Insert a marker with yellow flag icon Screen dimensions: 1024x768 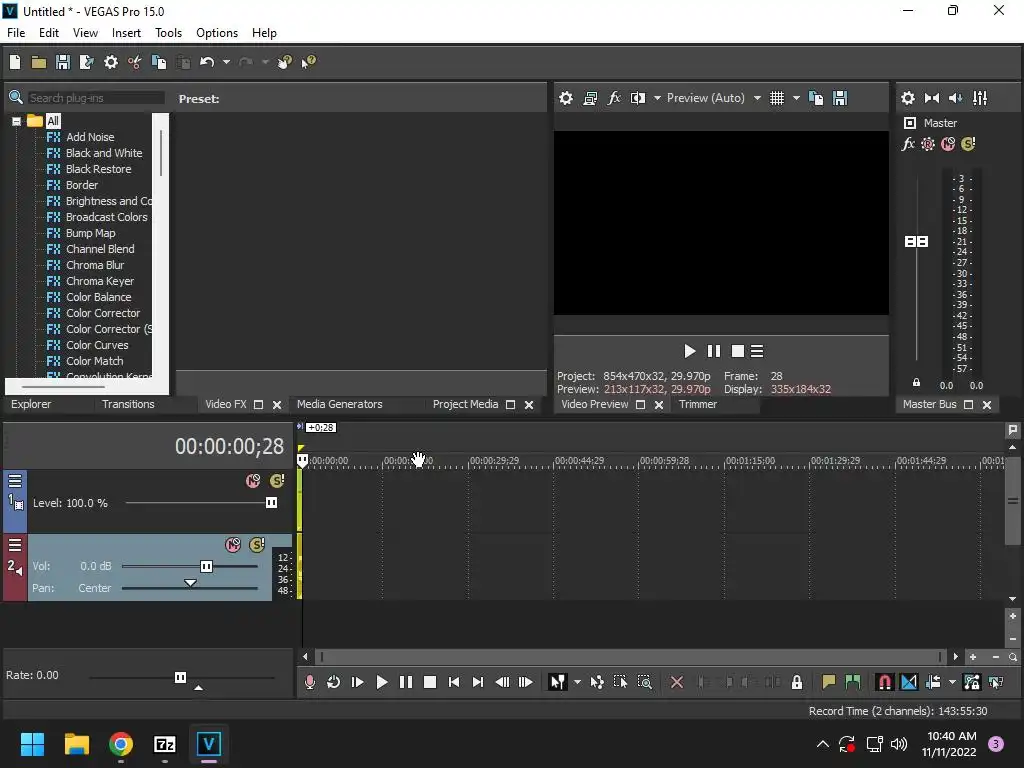(829, 682)
